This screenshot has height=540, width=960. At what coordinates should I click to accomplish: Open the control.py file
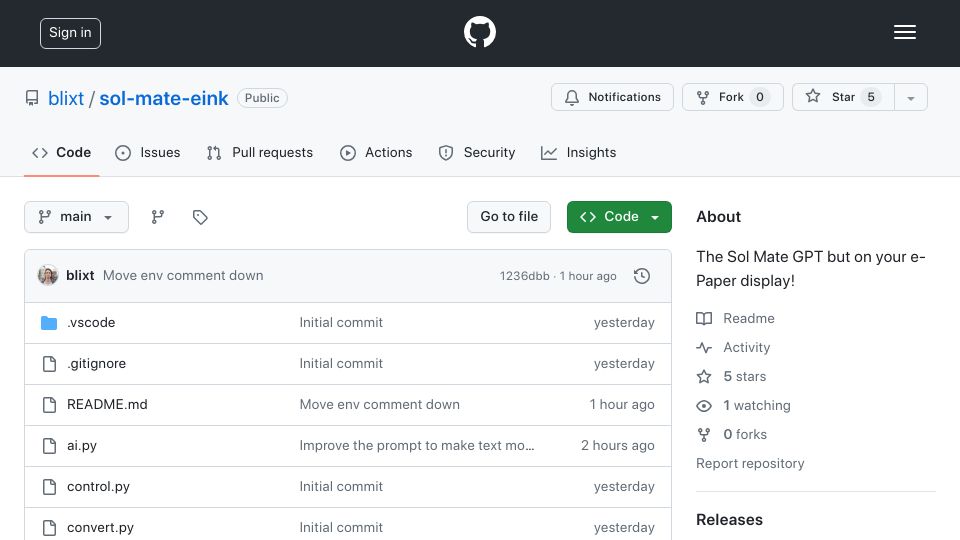(x=99, y=487)
